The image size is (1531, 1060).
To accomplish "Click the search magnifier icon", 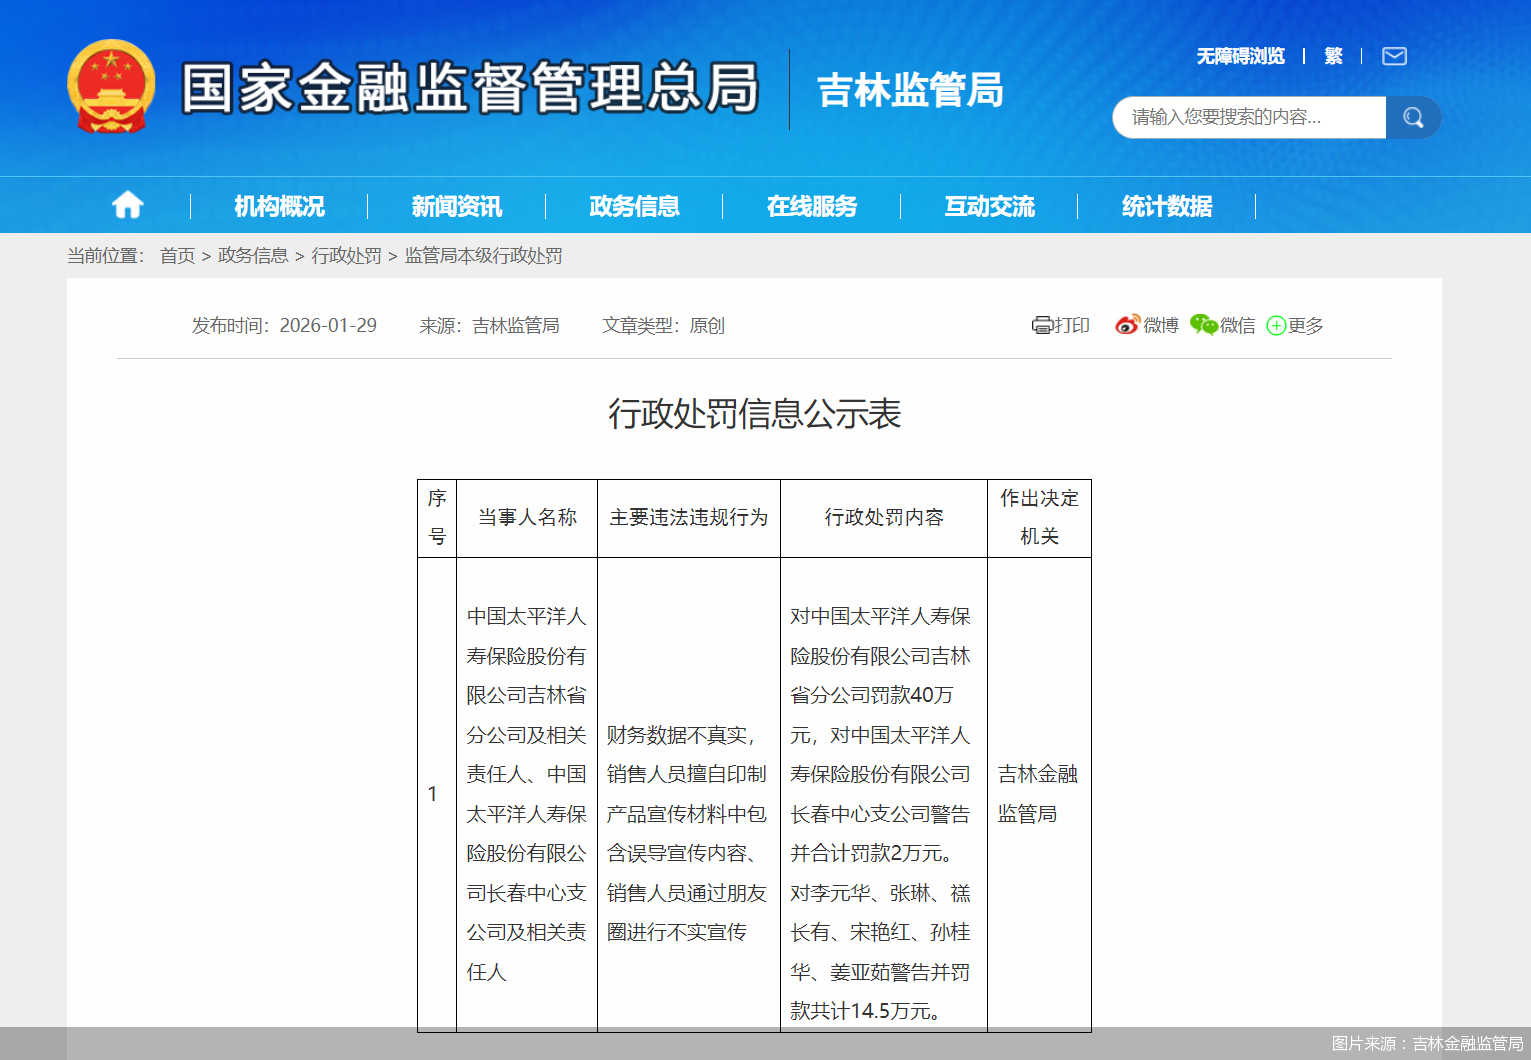I will (x=1413, y=117).
